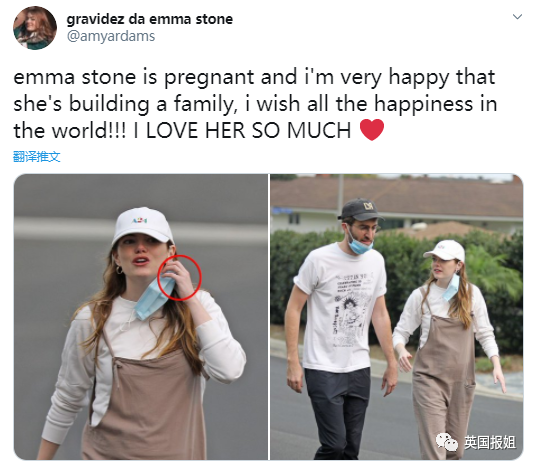
Task: Click the hoop earring in left photo
Action: [119, 270]
